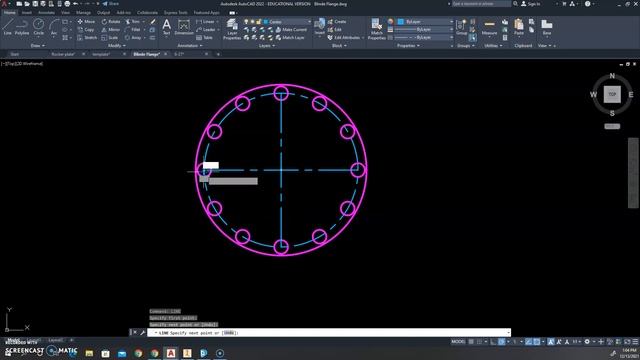Expand the Annotation panel
This screenshot has width=640, height=360.
(190, 46)
